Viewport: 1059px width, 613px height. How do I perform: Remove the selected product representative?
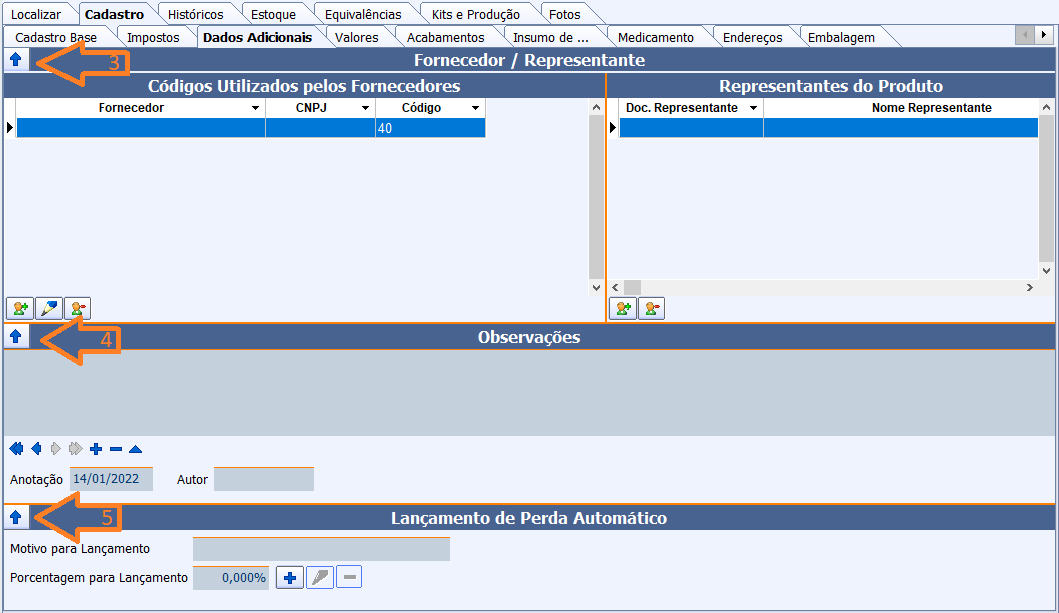(x=652, y=308)
